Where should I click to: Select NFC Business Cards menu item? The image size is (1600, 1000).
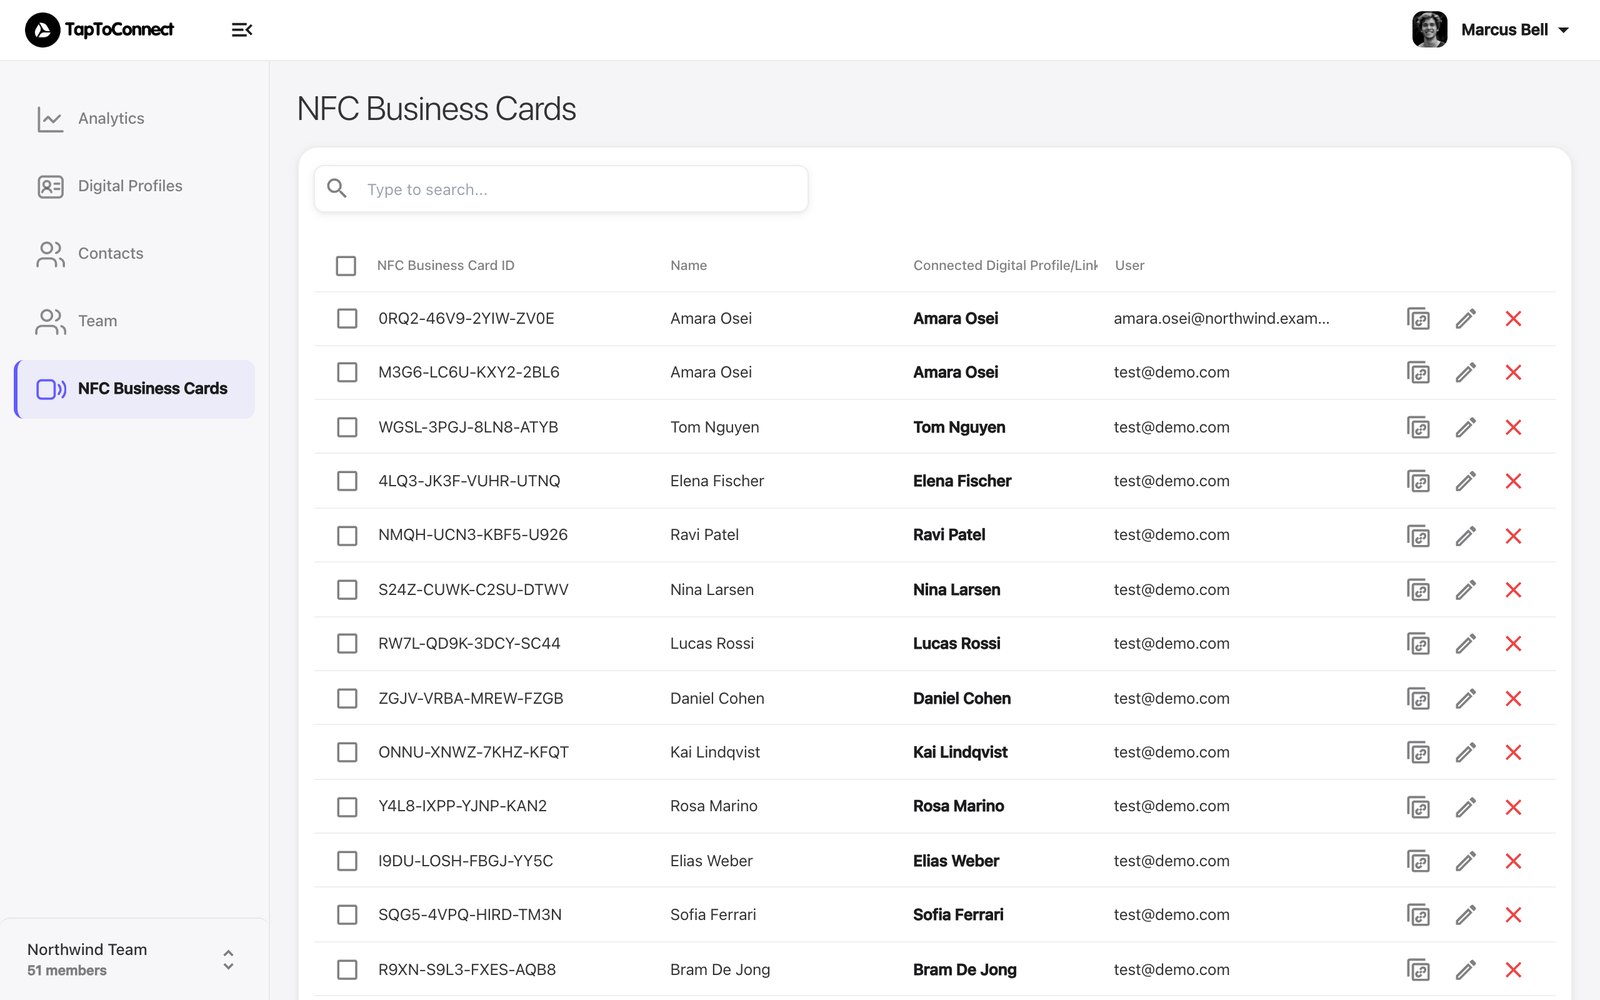[134, 389]
